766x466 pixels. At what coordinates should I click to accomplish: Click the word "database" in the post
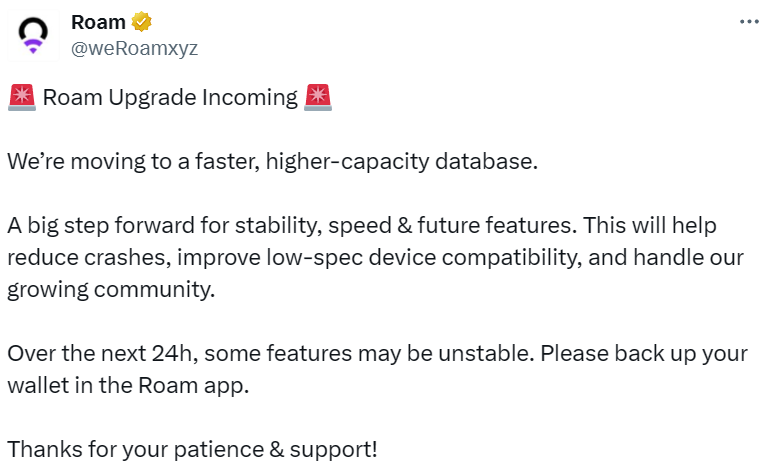(x=494, y=162)
